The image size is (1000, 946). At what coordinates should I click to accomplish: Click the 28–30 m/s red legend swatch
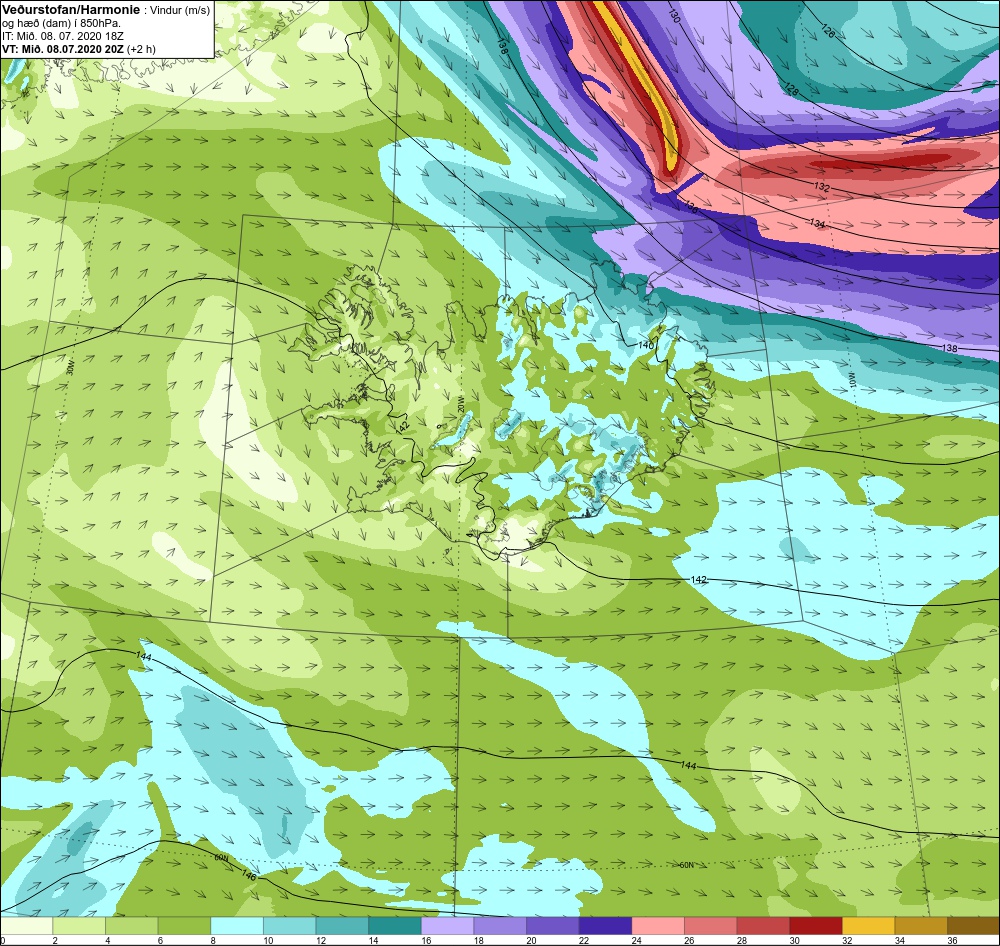pyautogui.click(x=763, y=926)
